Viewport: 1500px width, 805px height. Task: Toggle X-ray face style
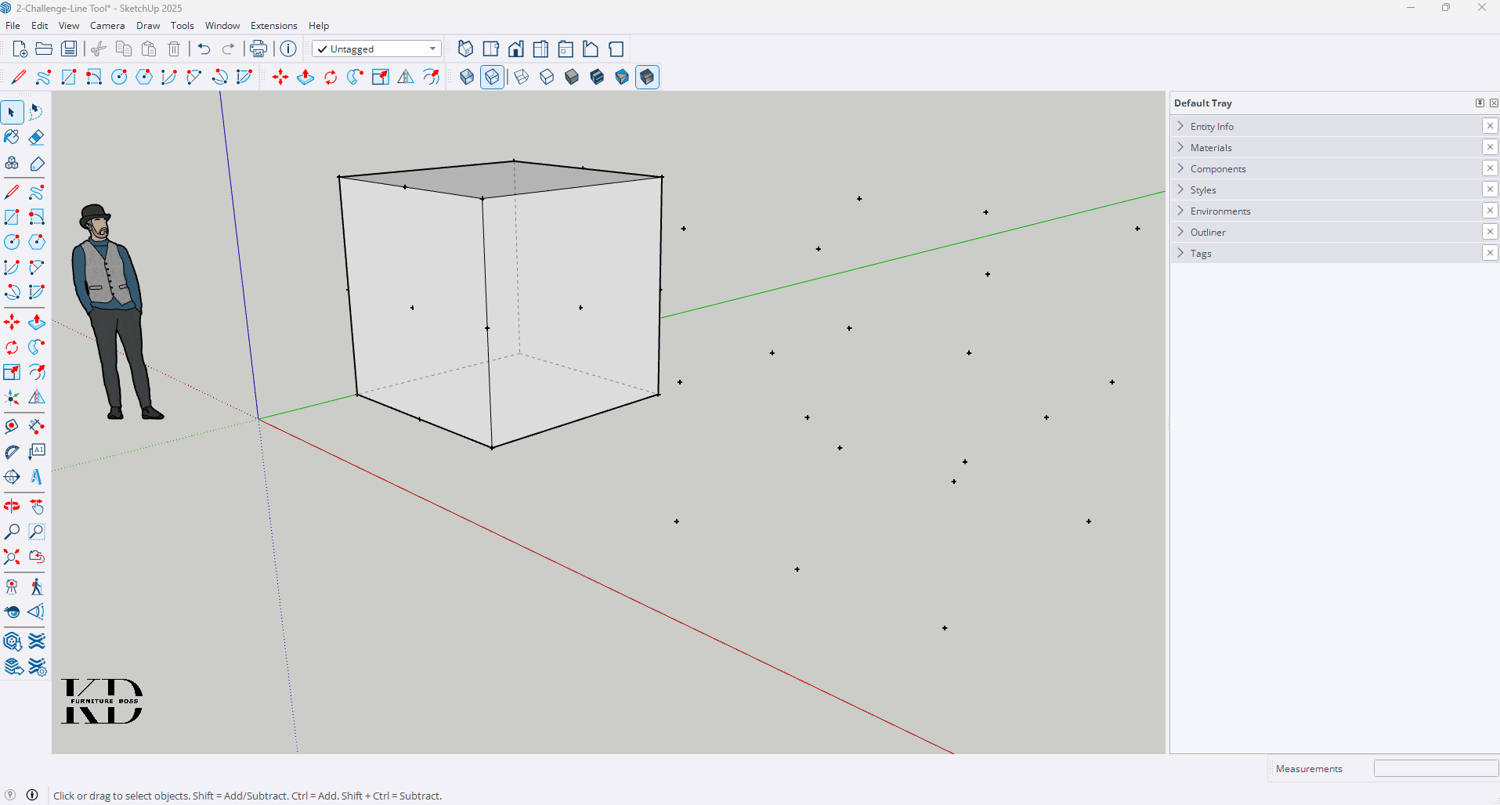[x=467, y=77]
